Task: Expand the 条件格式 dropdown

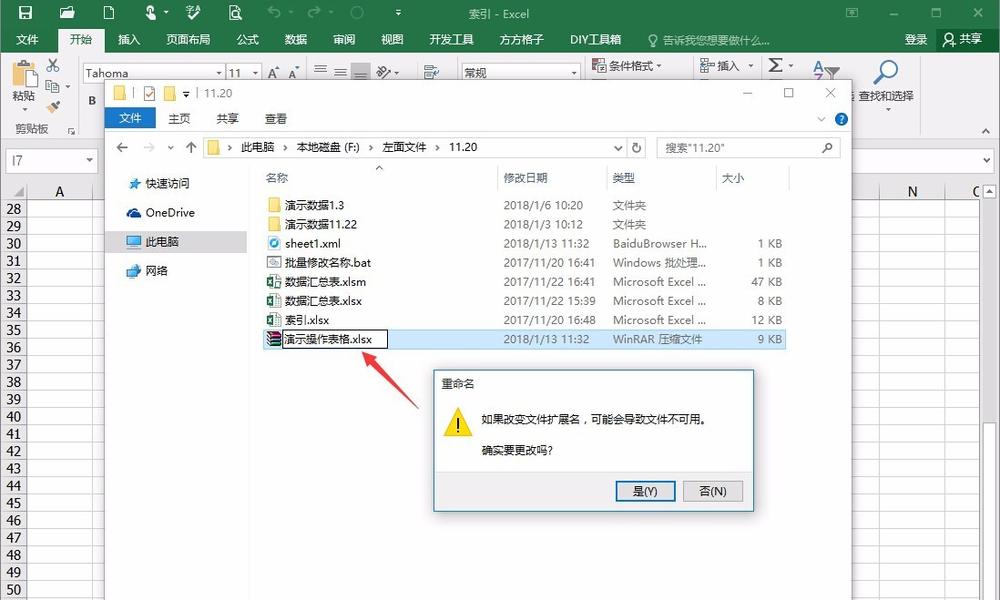Action: (659, 66)
